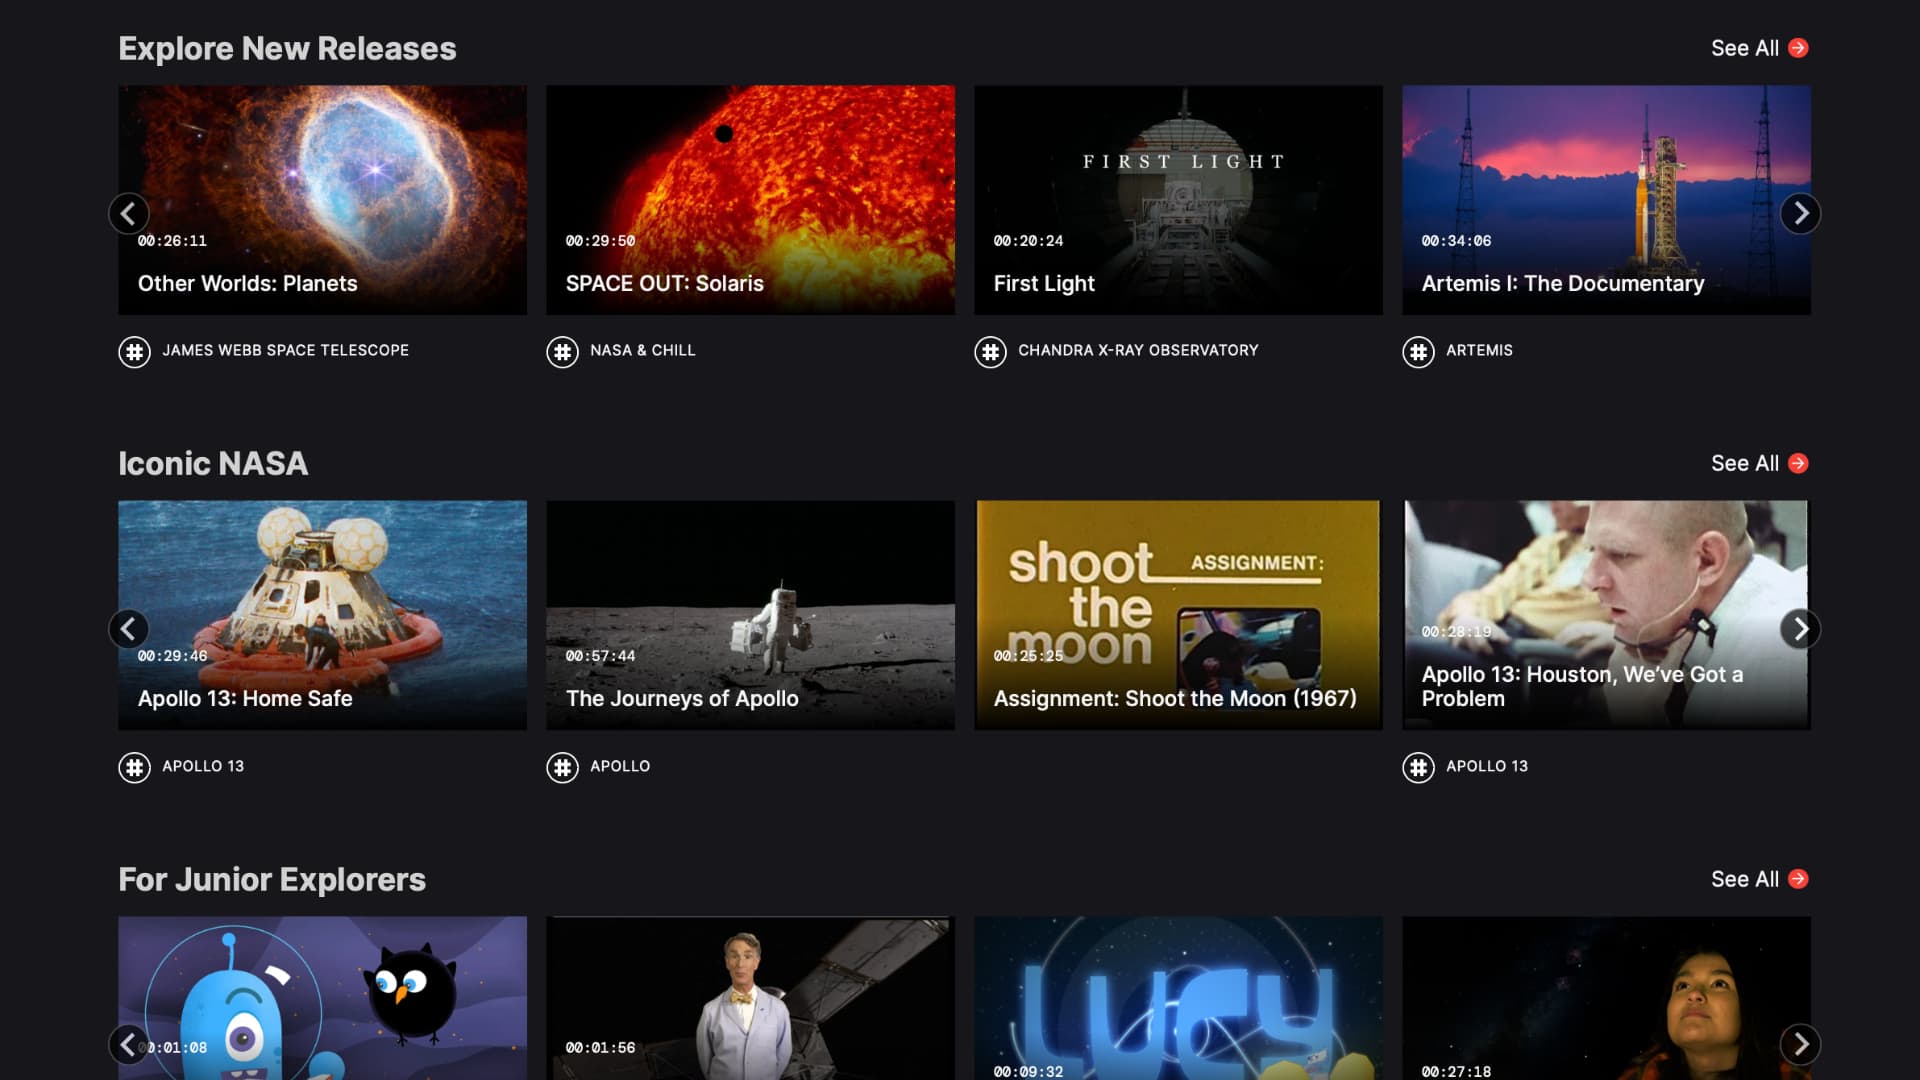Go back in Junior Explorers carousel
The image size is (1920, 1080).
[x=128, y=1044]
